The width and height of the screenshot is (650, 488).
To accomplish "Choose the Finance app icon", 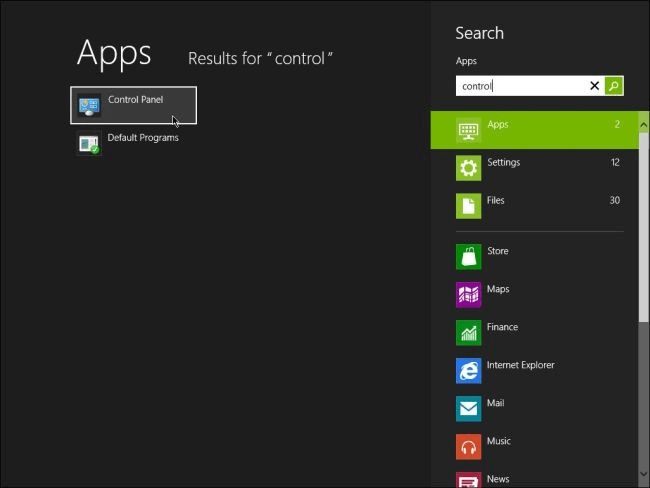I will pos(468,332).
